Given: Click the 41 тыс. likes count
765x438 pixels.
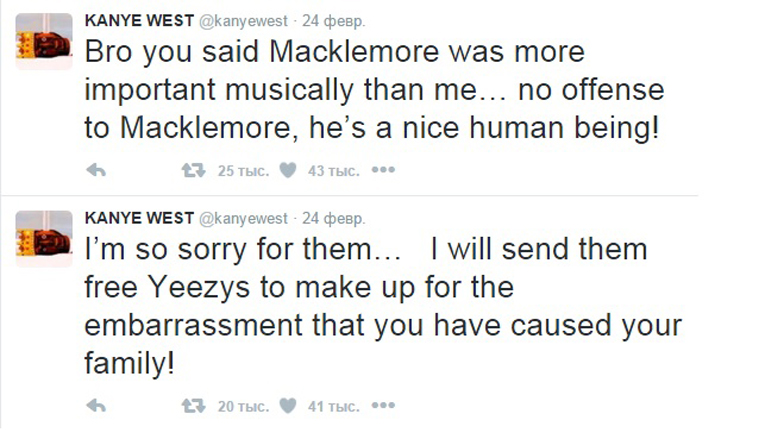Looking at the screenshot, I should click(333, 406).
